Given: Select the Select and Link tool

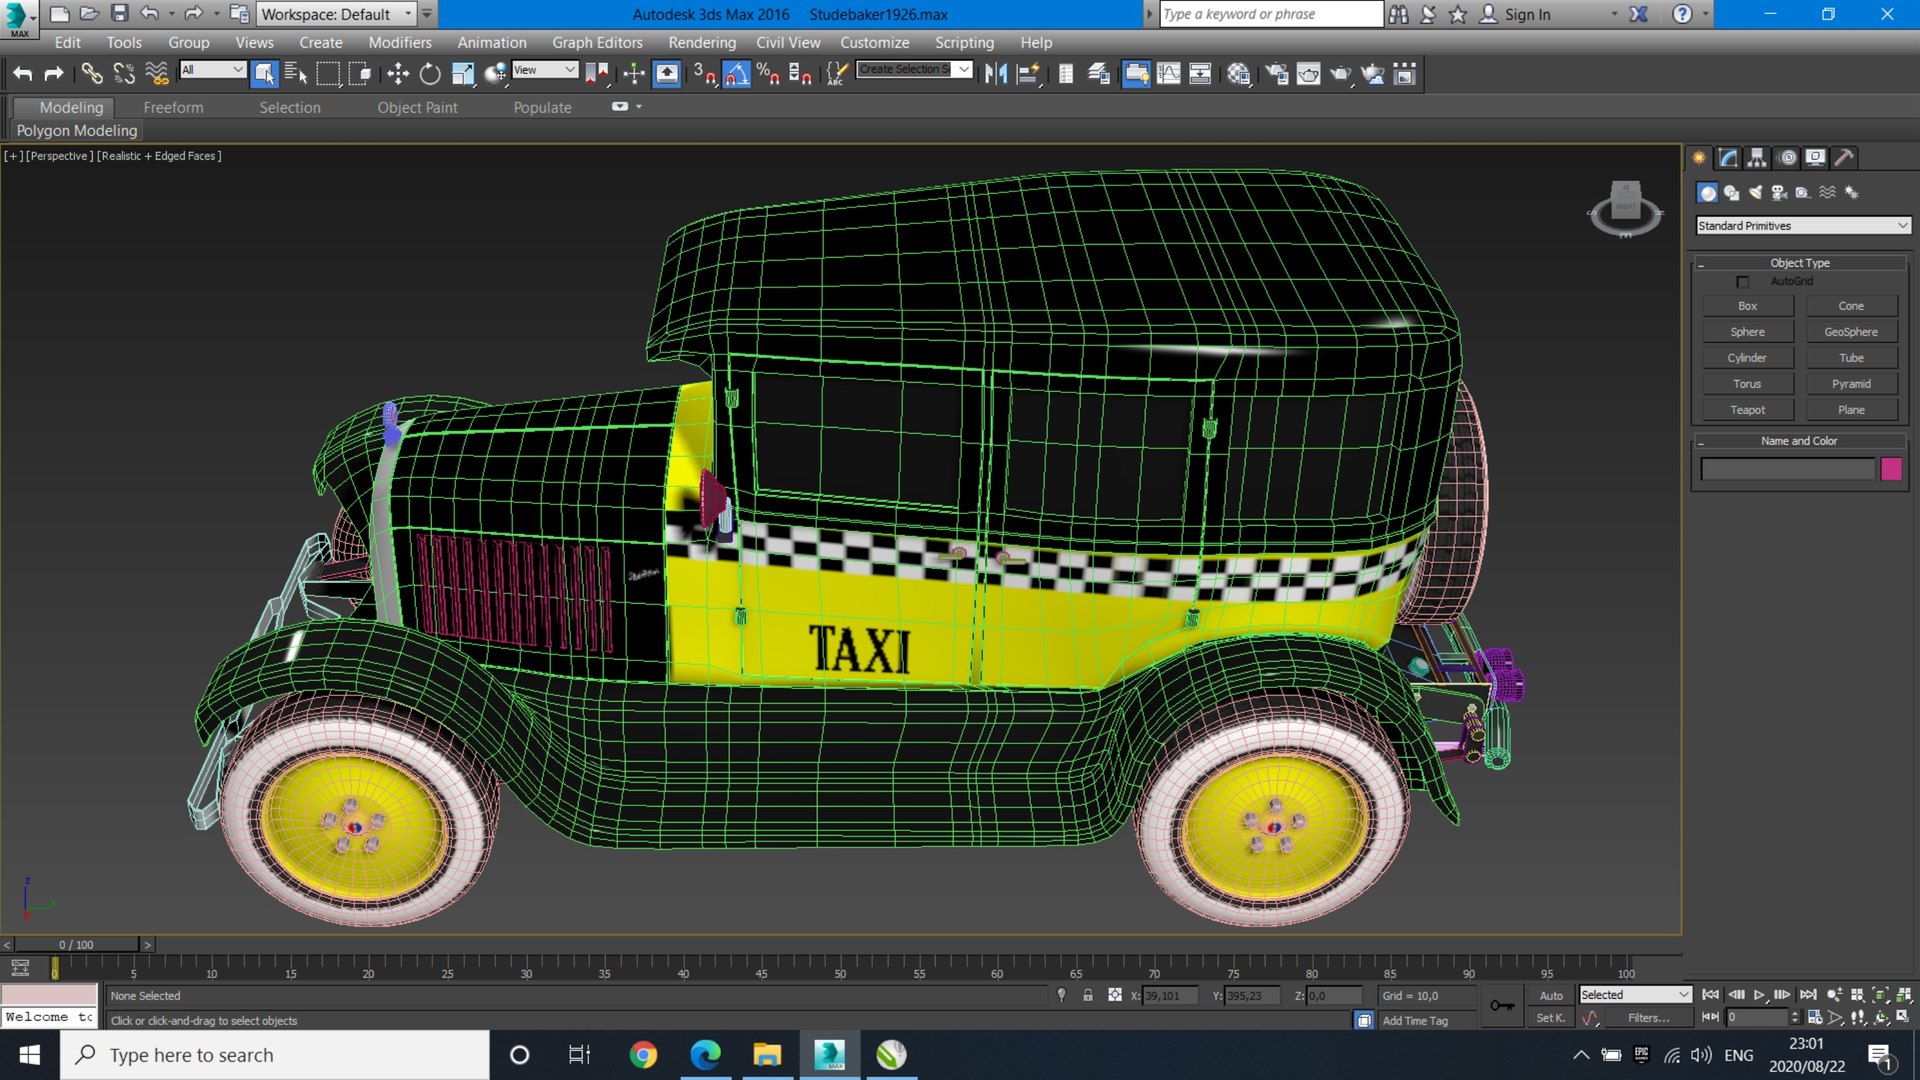Looking at the screenshot, I should pos(91,73).
